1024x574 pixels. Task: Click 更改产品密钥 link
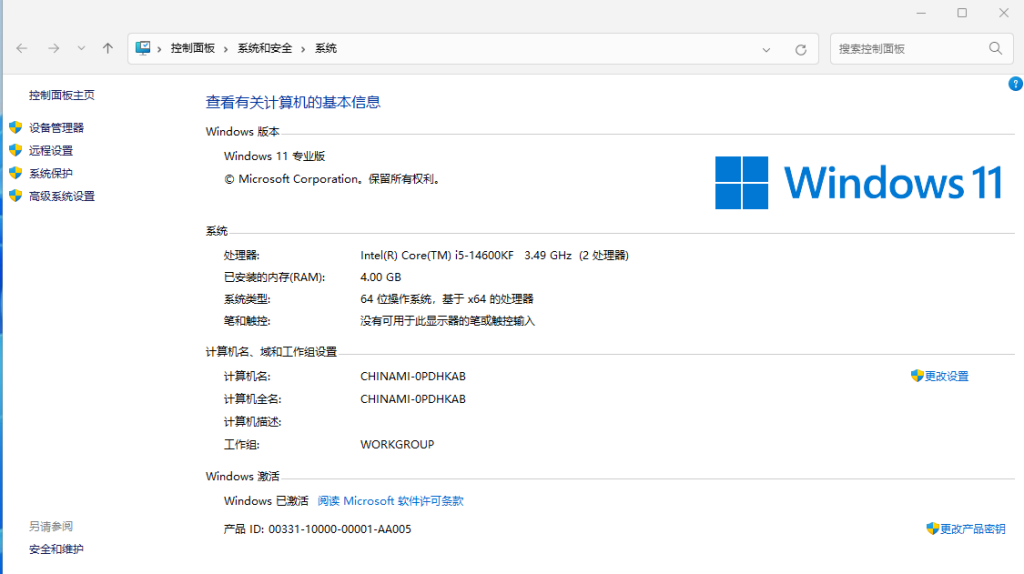(972, 529)
